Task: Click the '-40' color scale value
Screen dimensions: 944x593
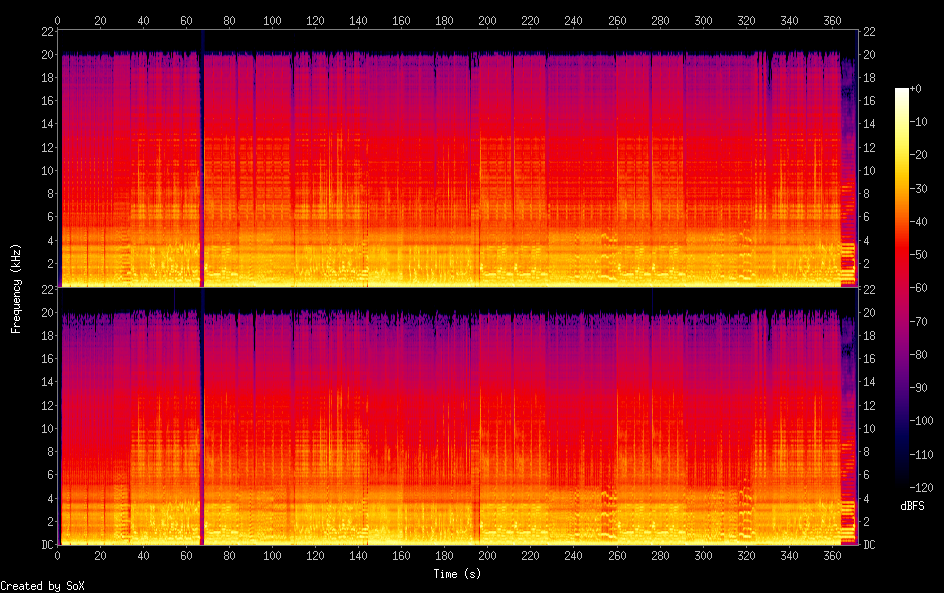Action: [918, 222]
